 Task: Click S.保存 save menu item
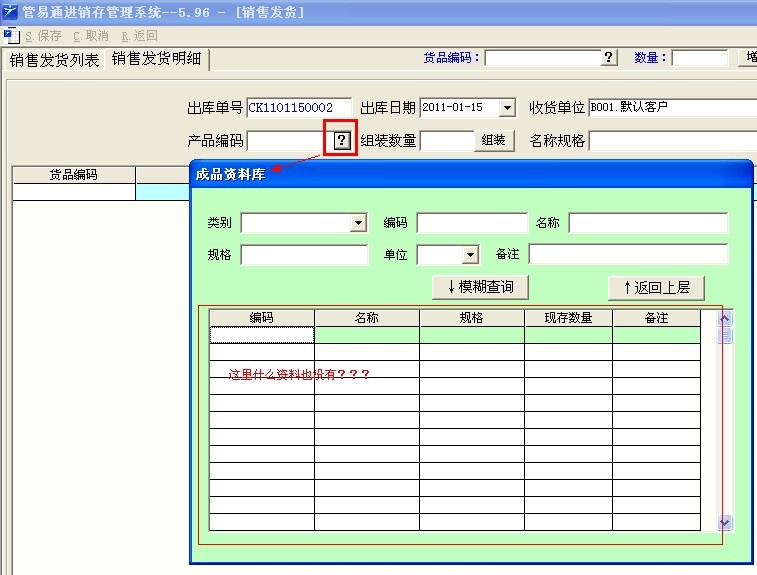pyautogui.click(x=43, y=36)
